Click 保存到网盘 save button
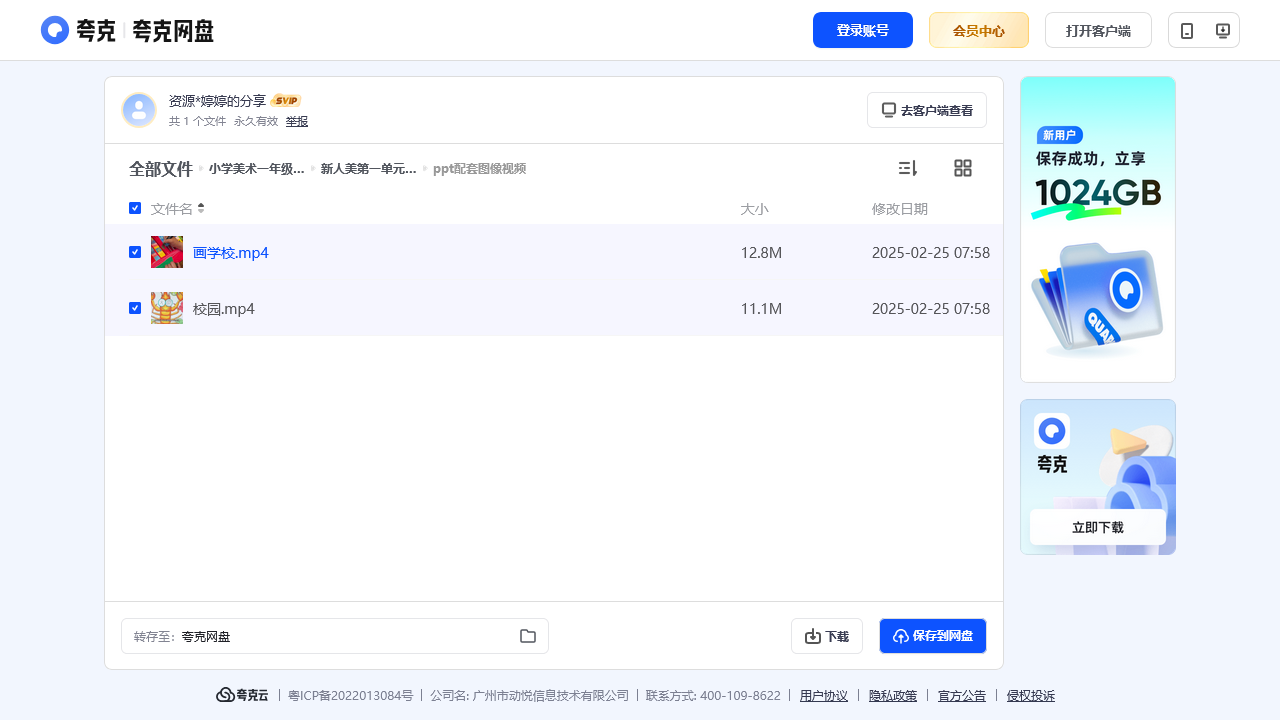 (x=933, y=636)
